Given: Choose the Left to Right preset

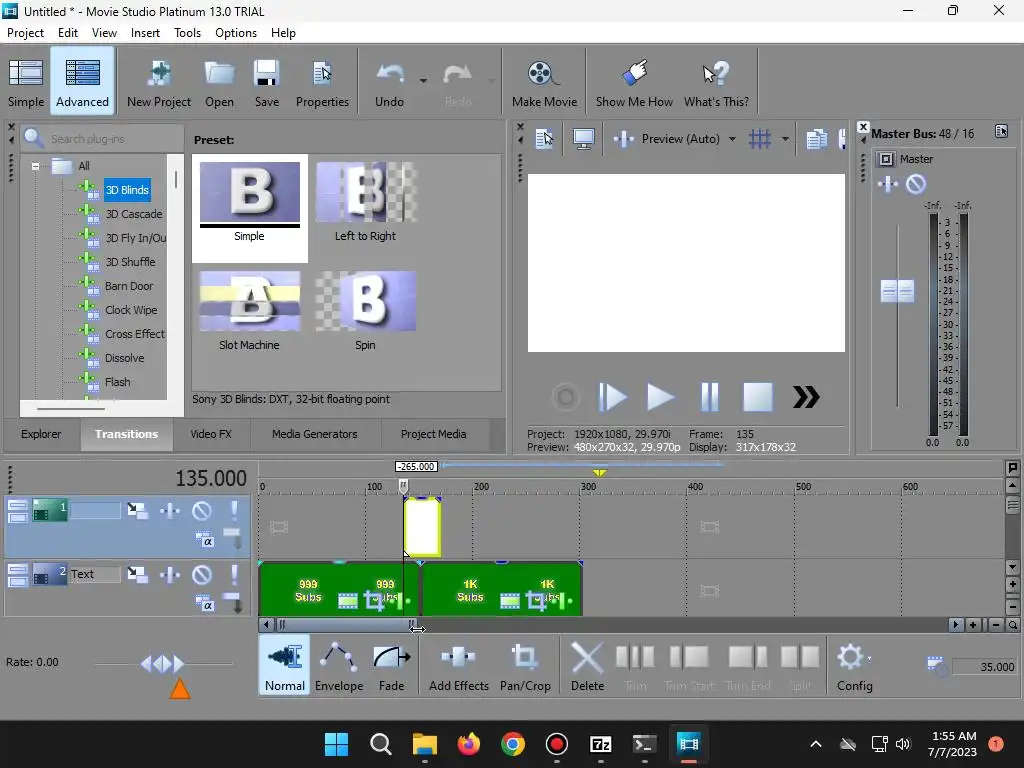Looking at the screenshot, I should click(366, 202).
